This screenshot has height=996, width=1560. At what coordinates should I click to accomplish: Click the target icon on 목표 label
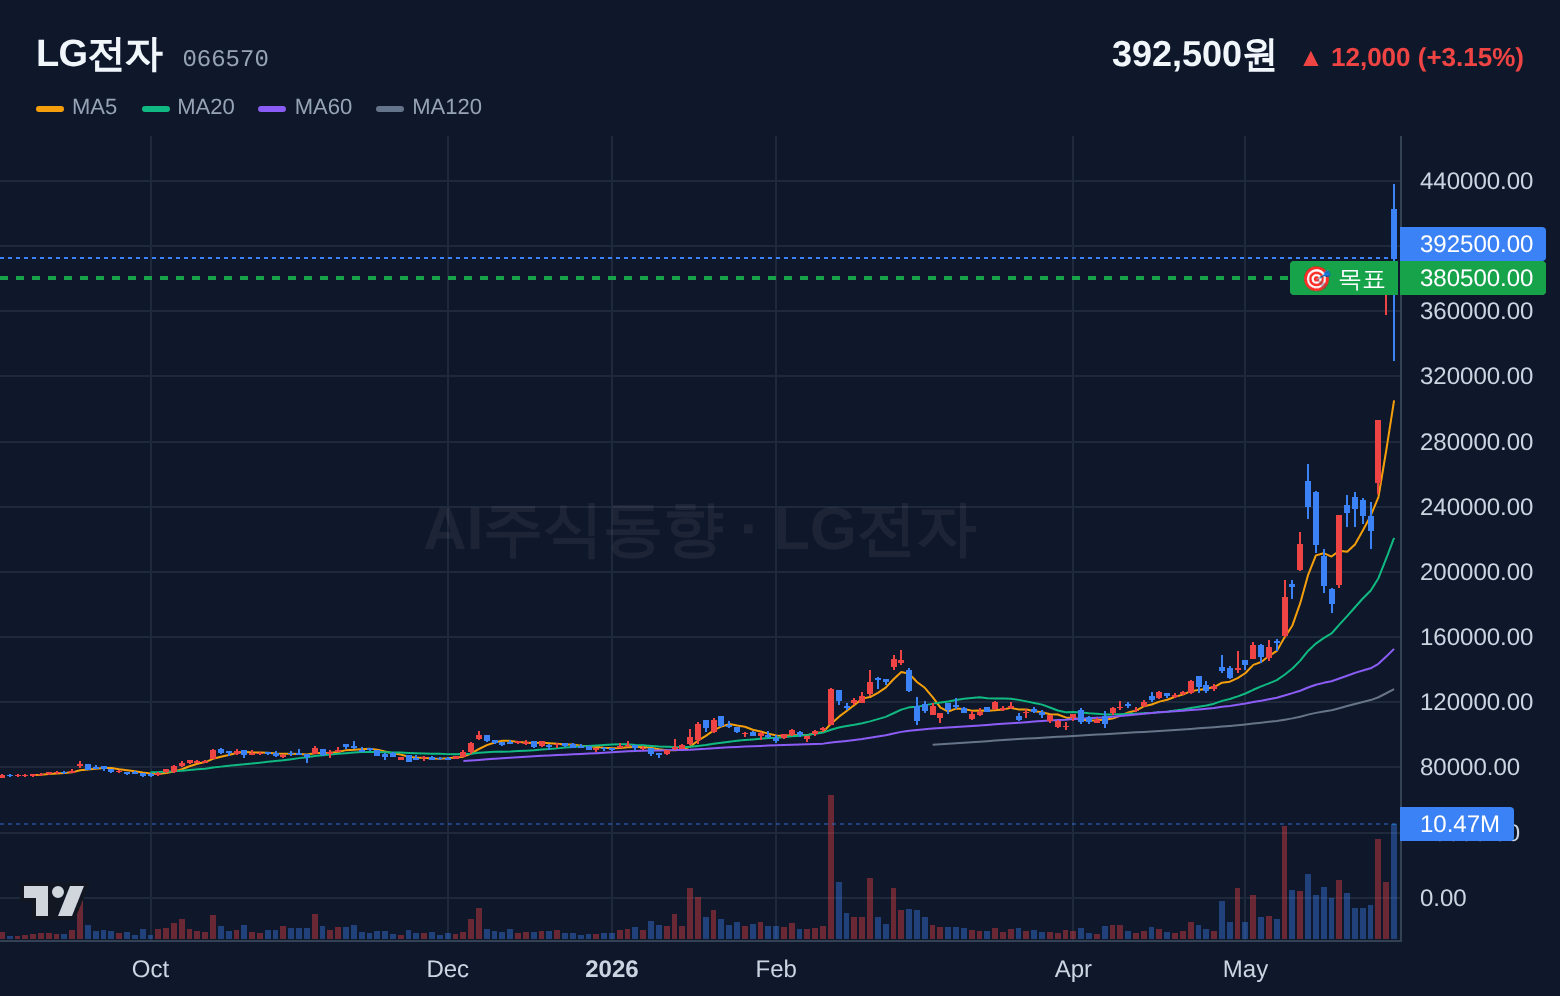point(1316,278)
